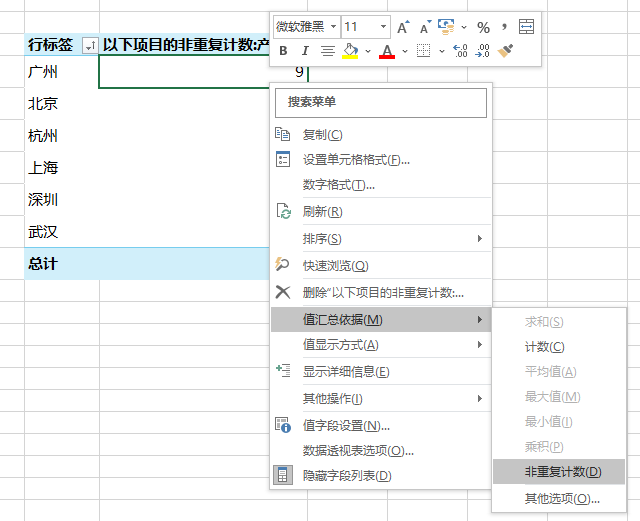Viewport: 640px width, 521px height.
Task: Apply yellow fill color to cell
Action: click(350, 51)
